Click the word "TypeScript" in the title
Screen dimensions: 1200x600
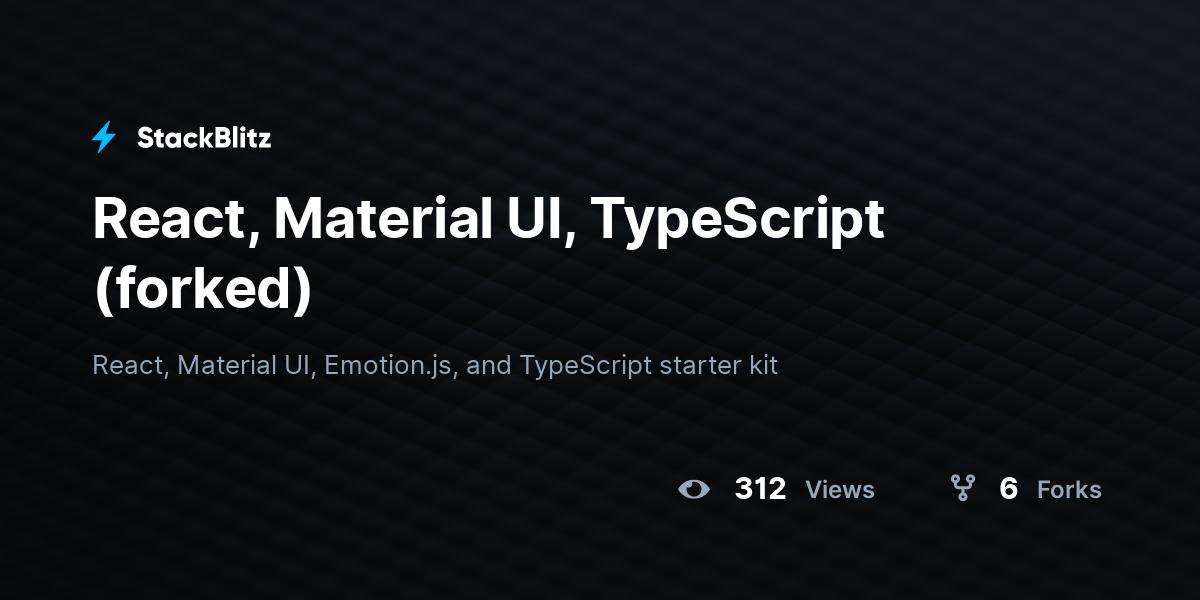click(x=737, y=222)
